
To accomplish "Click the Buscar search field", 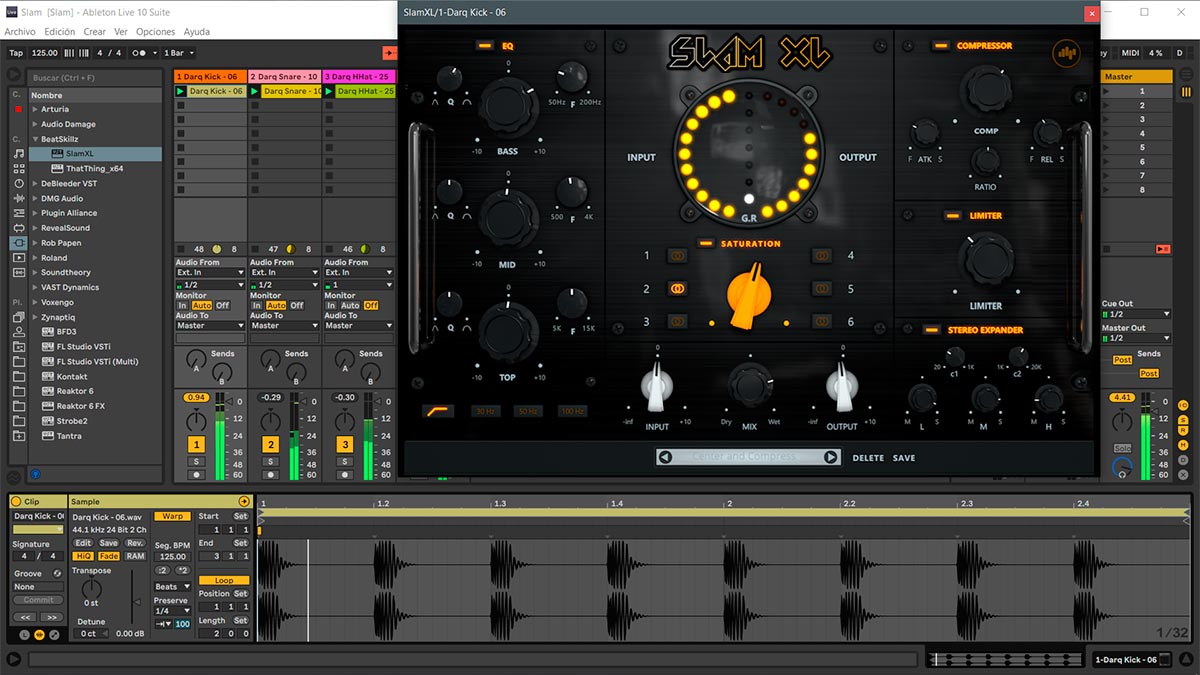I will pos(94,77).
